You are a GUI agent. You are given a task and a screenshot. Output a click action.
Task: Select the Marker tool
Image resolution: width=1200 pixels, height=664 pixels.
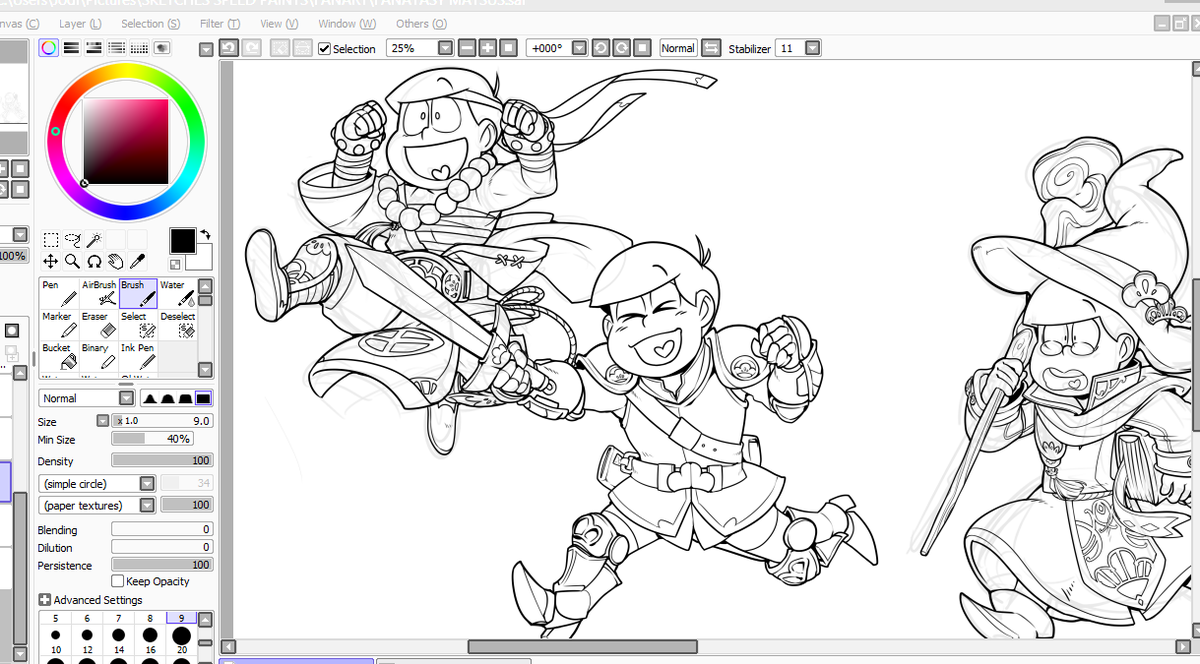[x=59, y=324]
